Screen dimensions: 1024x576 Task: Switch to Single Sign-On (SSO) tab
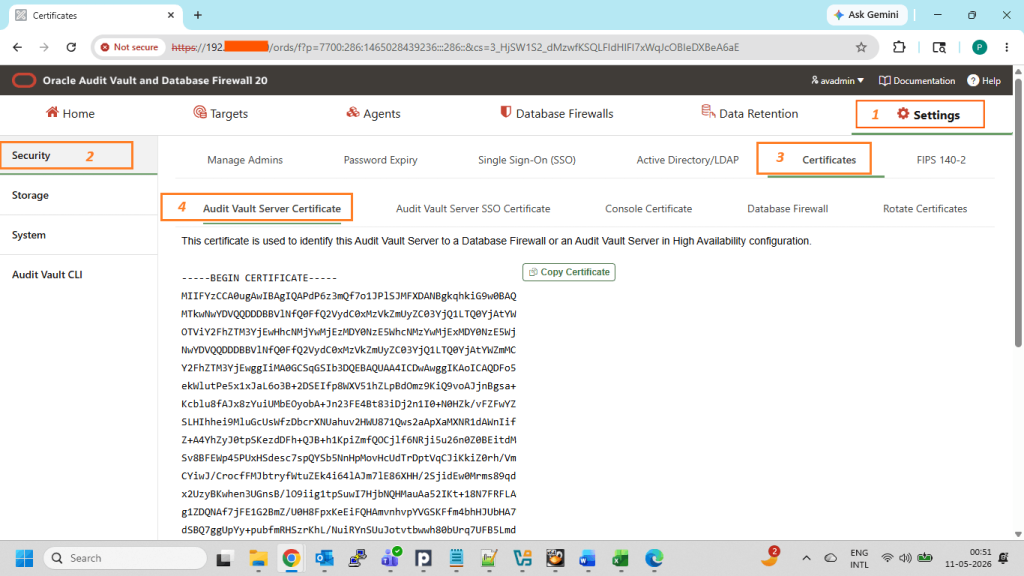526,160
